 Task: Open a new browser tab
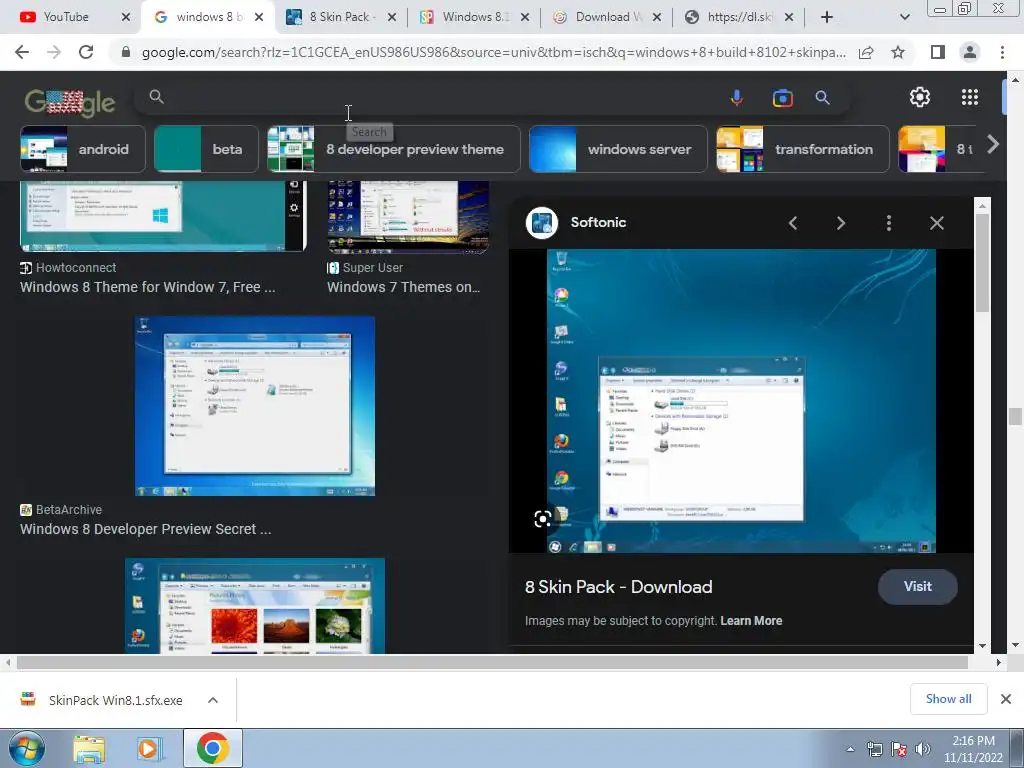coord(827,17)
